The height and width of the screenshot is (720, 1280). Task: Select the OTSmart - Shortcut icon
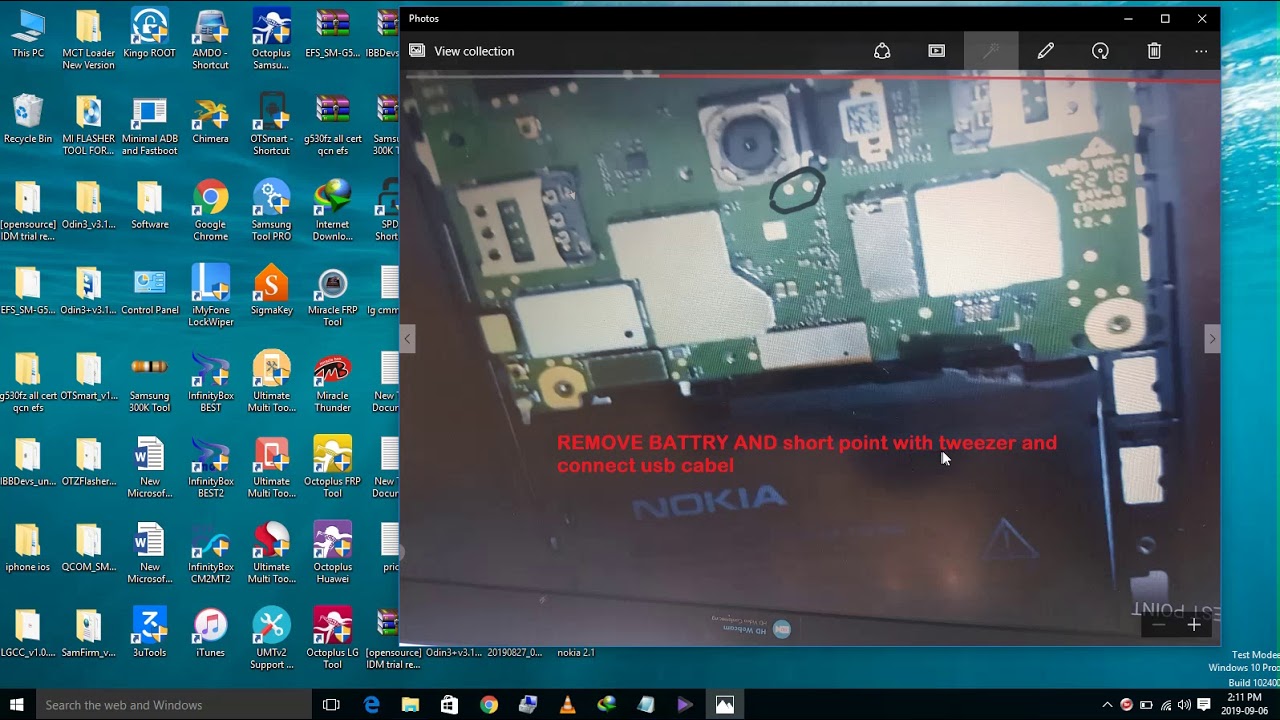point(271,125)
